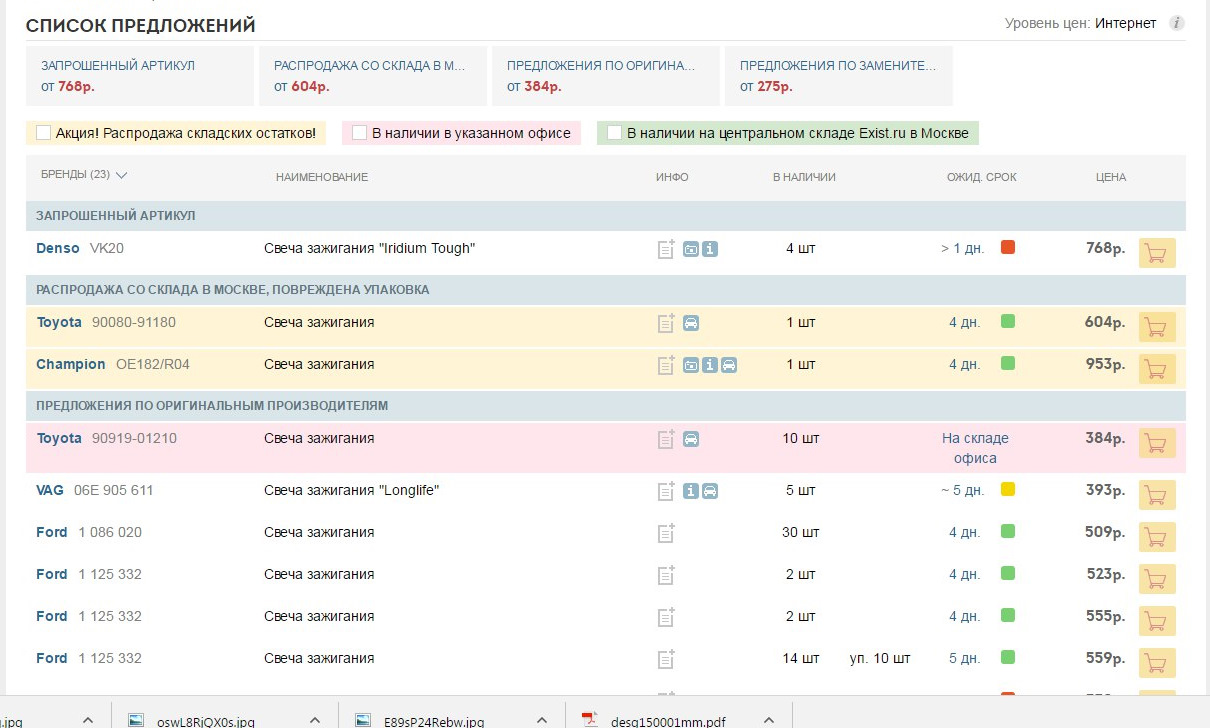Enable Акция! Распродажа складских остатков checkbox
Viewport: 1210px width, 728px height.
(44, 132)
